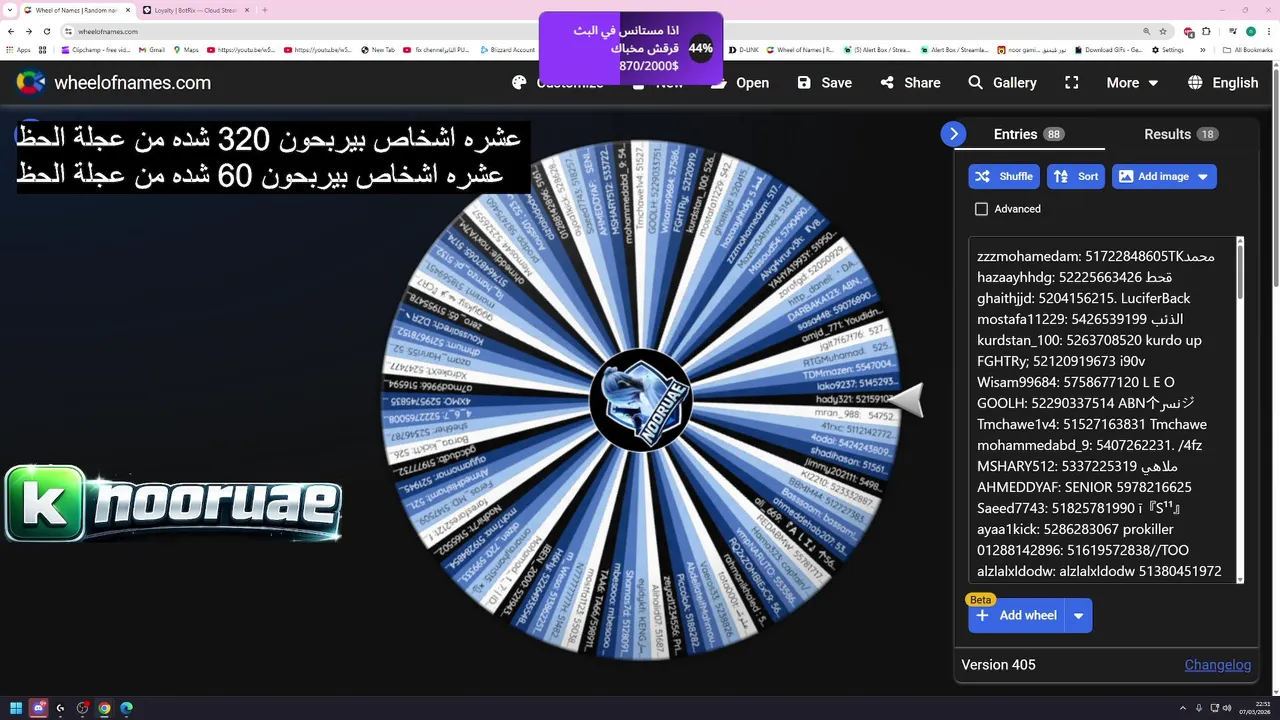The height and width of the screenshot is (720, 1280).
Task: Click the zoom magnifier icon in address bar
Action: 1146,31
